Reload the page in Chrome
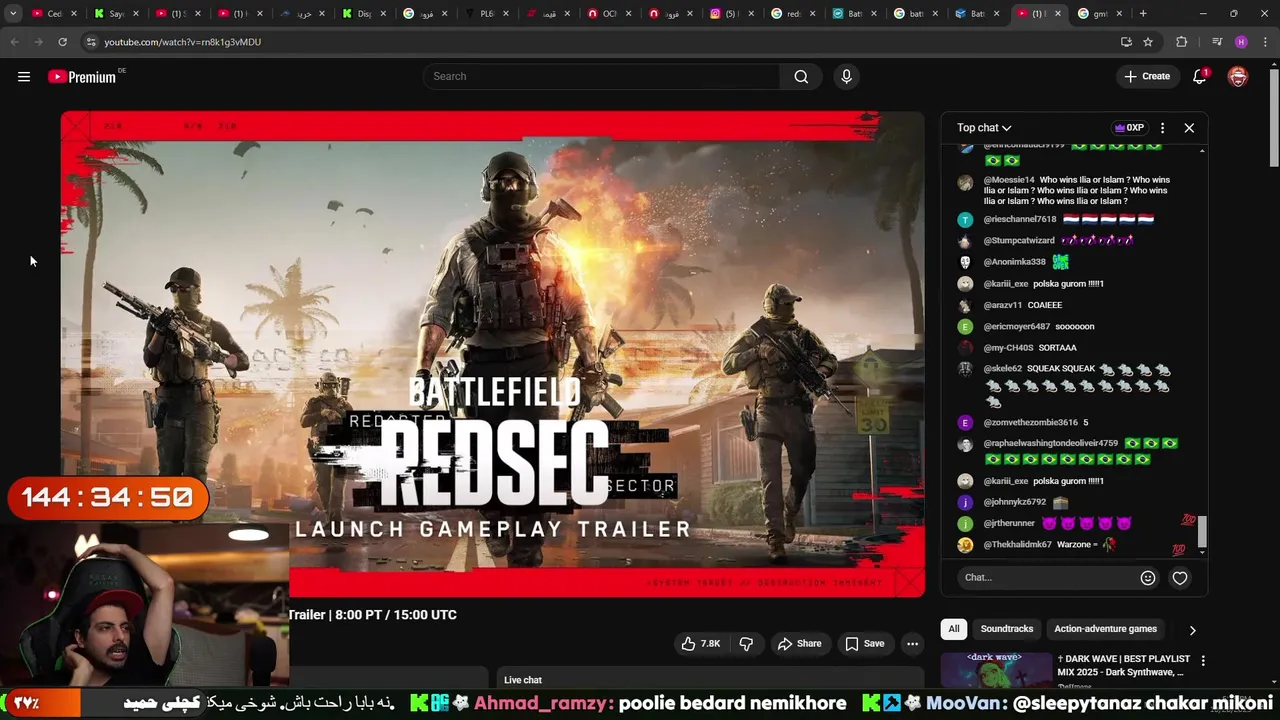The height and width of the screenshot is (720, 1280). tap(62, 42)
